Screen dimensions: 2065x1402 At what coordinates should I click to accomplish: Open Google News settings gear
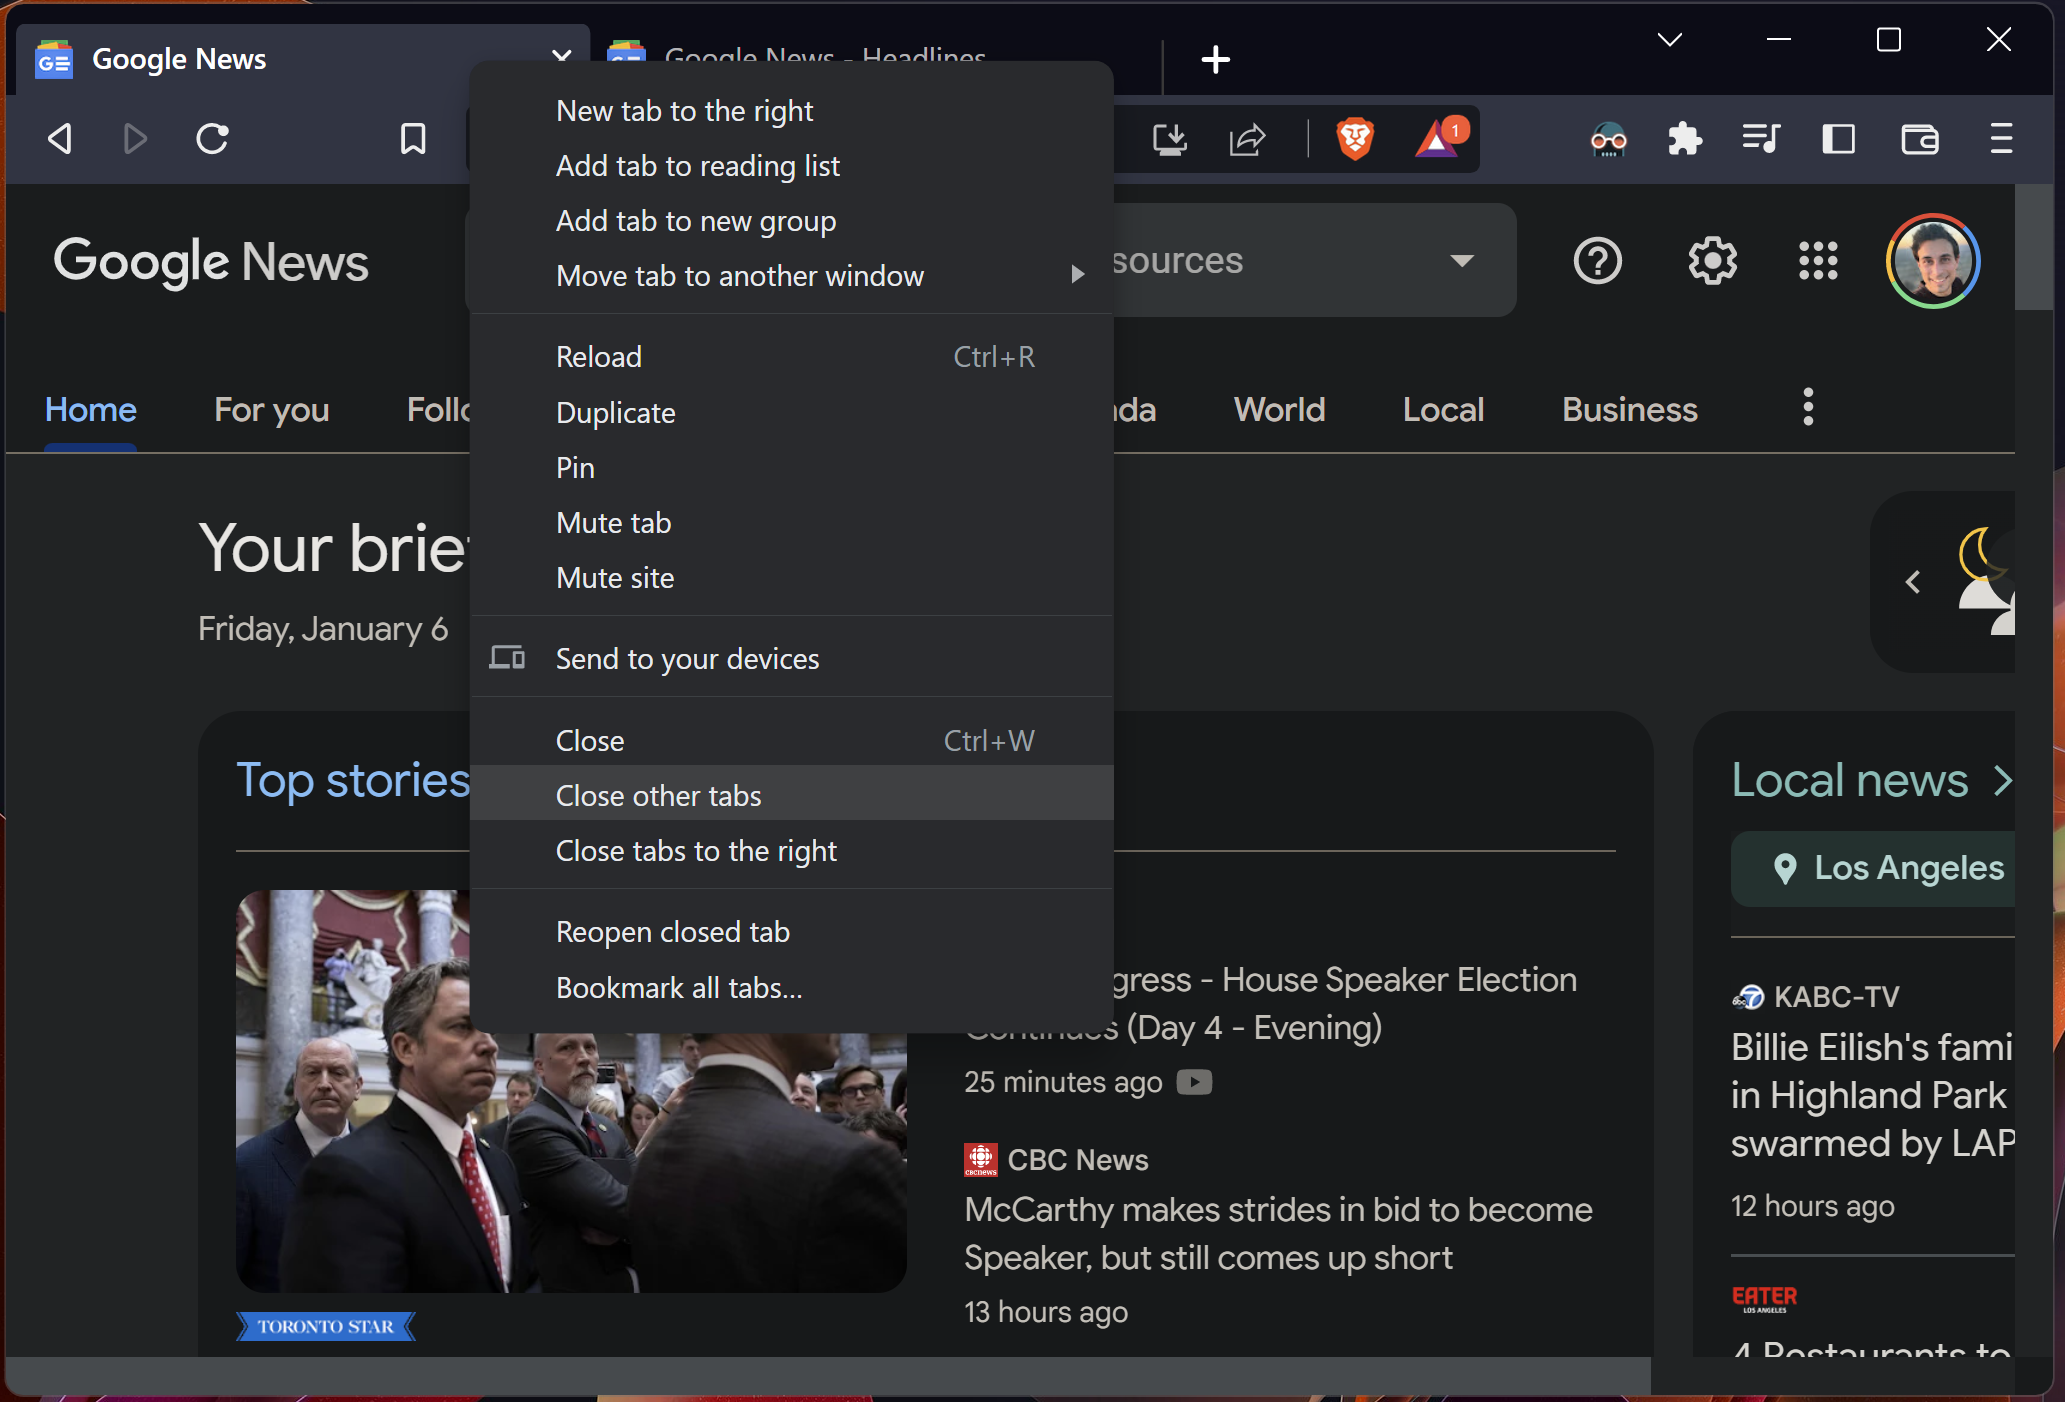pyautogui.click(x=1712, y=261)
